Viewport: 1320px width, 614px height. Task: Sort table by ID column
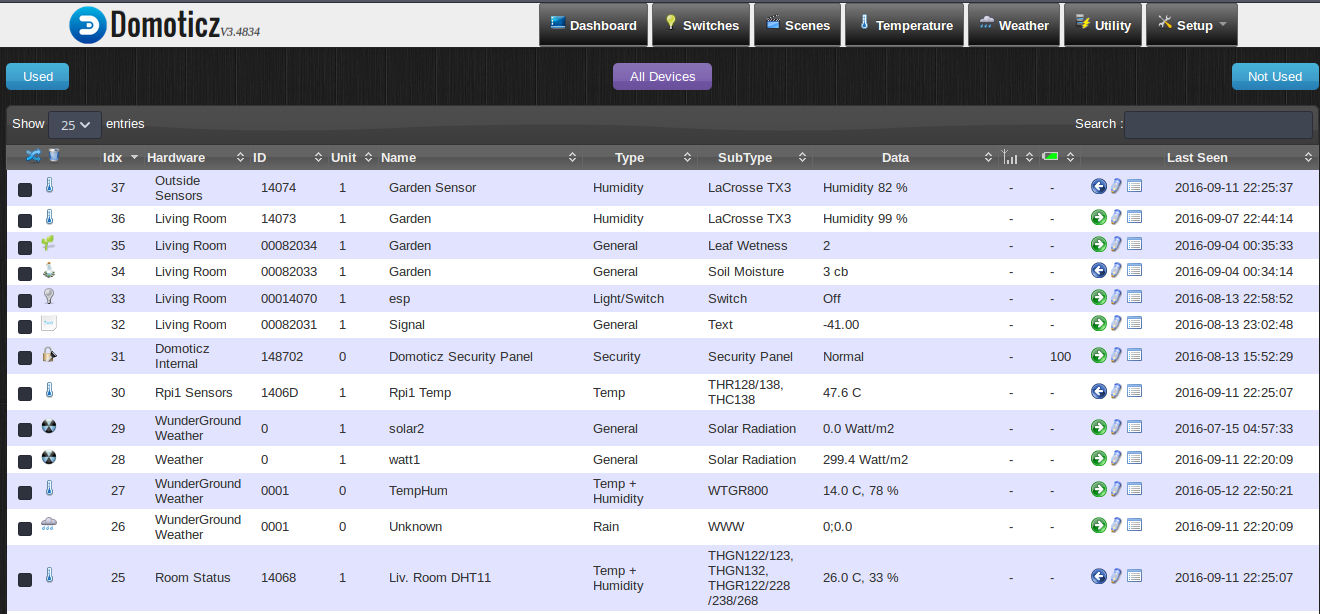288,157
